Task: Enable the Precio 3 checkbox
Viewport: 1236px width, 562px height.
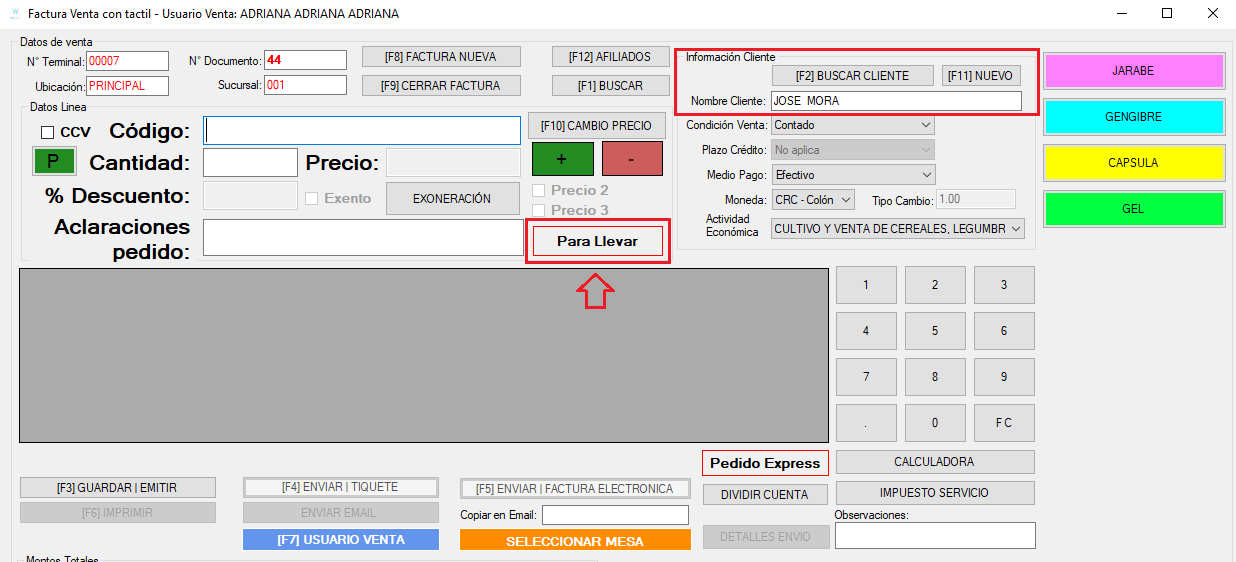Action: click(x=539, y=210)
